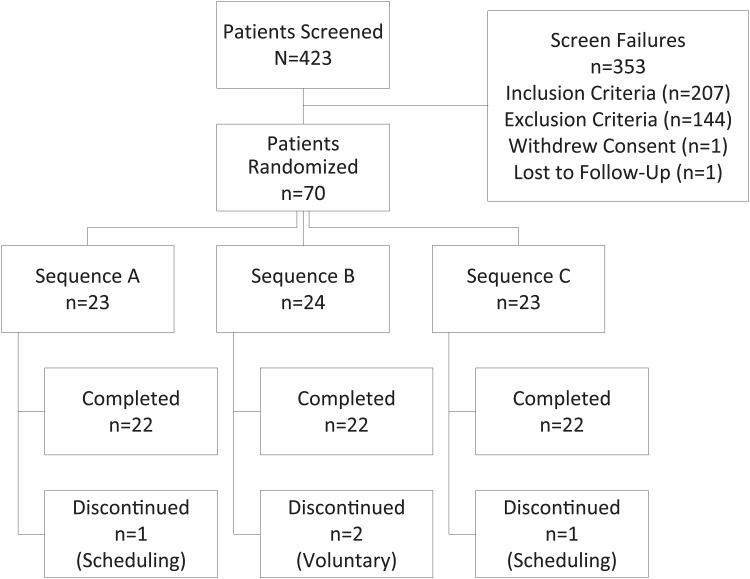Click the Patients Randomized box
The width and height of the screenshot is (750, 579).
pyautogui.click(x=303, y=167)
